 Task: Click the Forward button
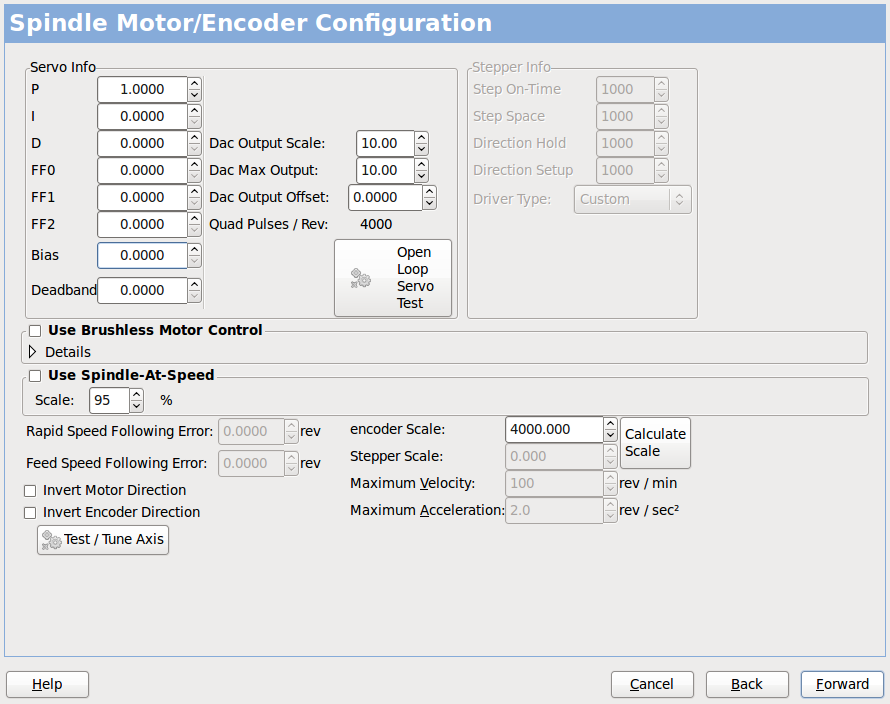point(842,684)
